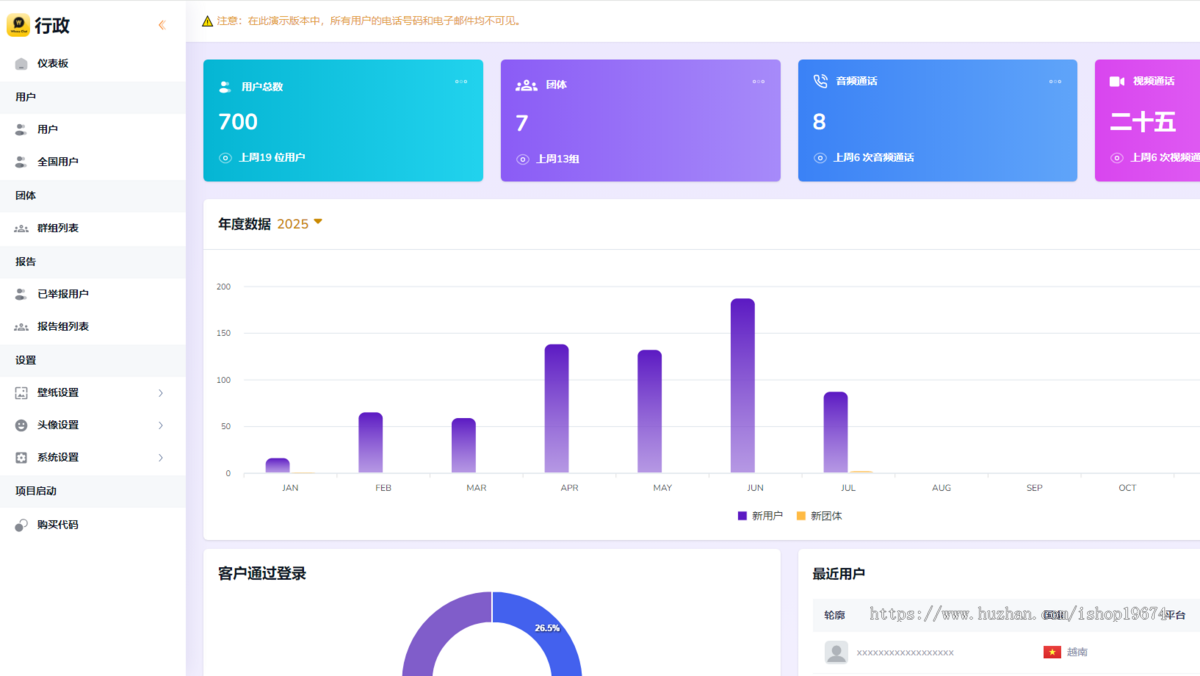Click the 700 total users value
Image resolution: width=1200 pixels, height=676 pixels.
[238, 122]
